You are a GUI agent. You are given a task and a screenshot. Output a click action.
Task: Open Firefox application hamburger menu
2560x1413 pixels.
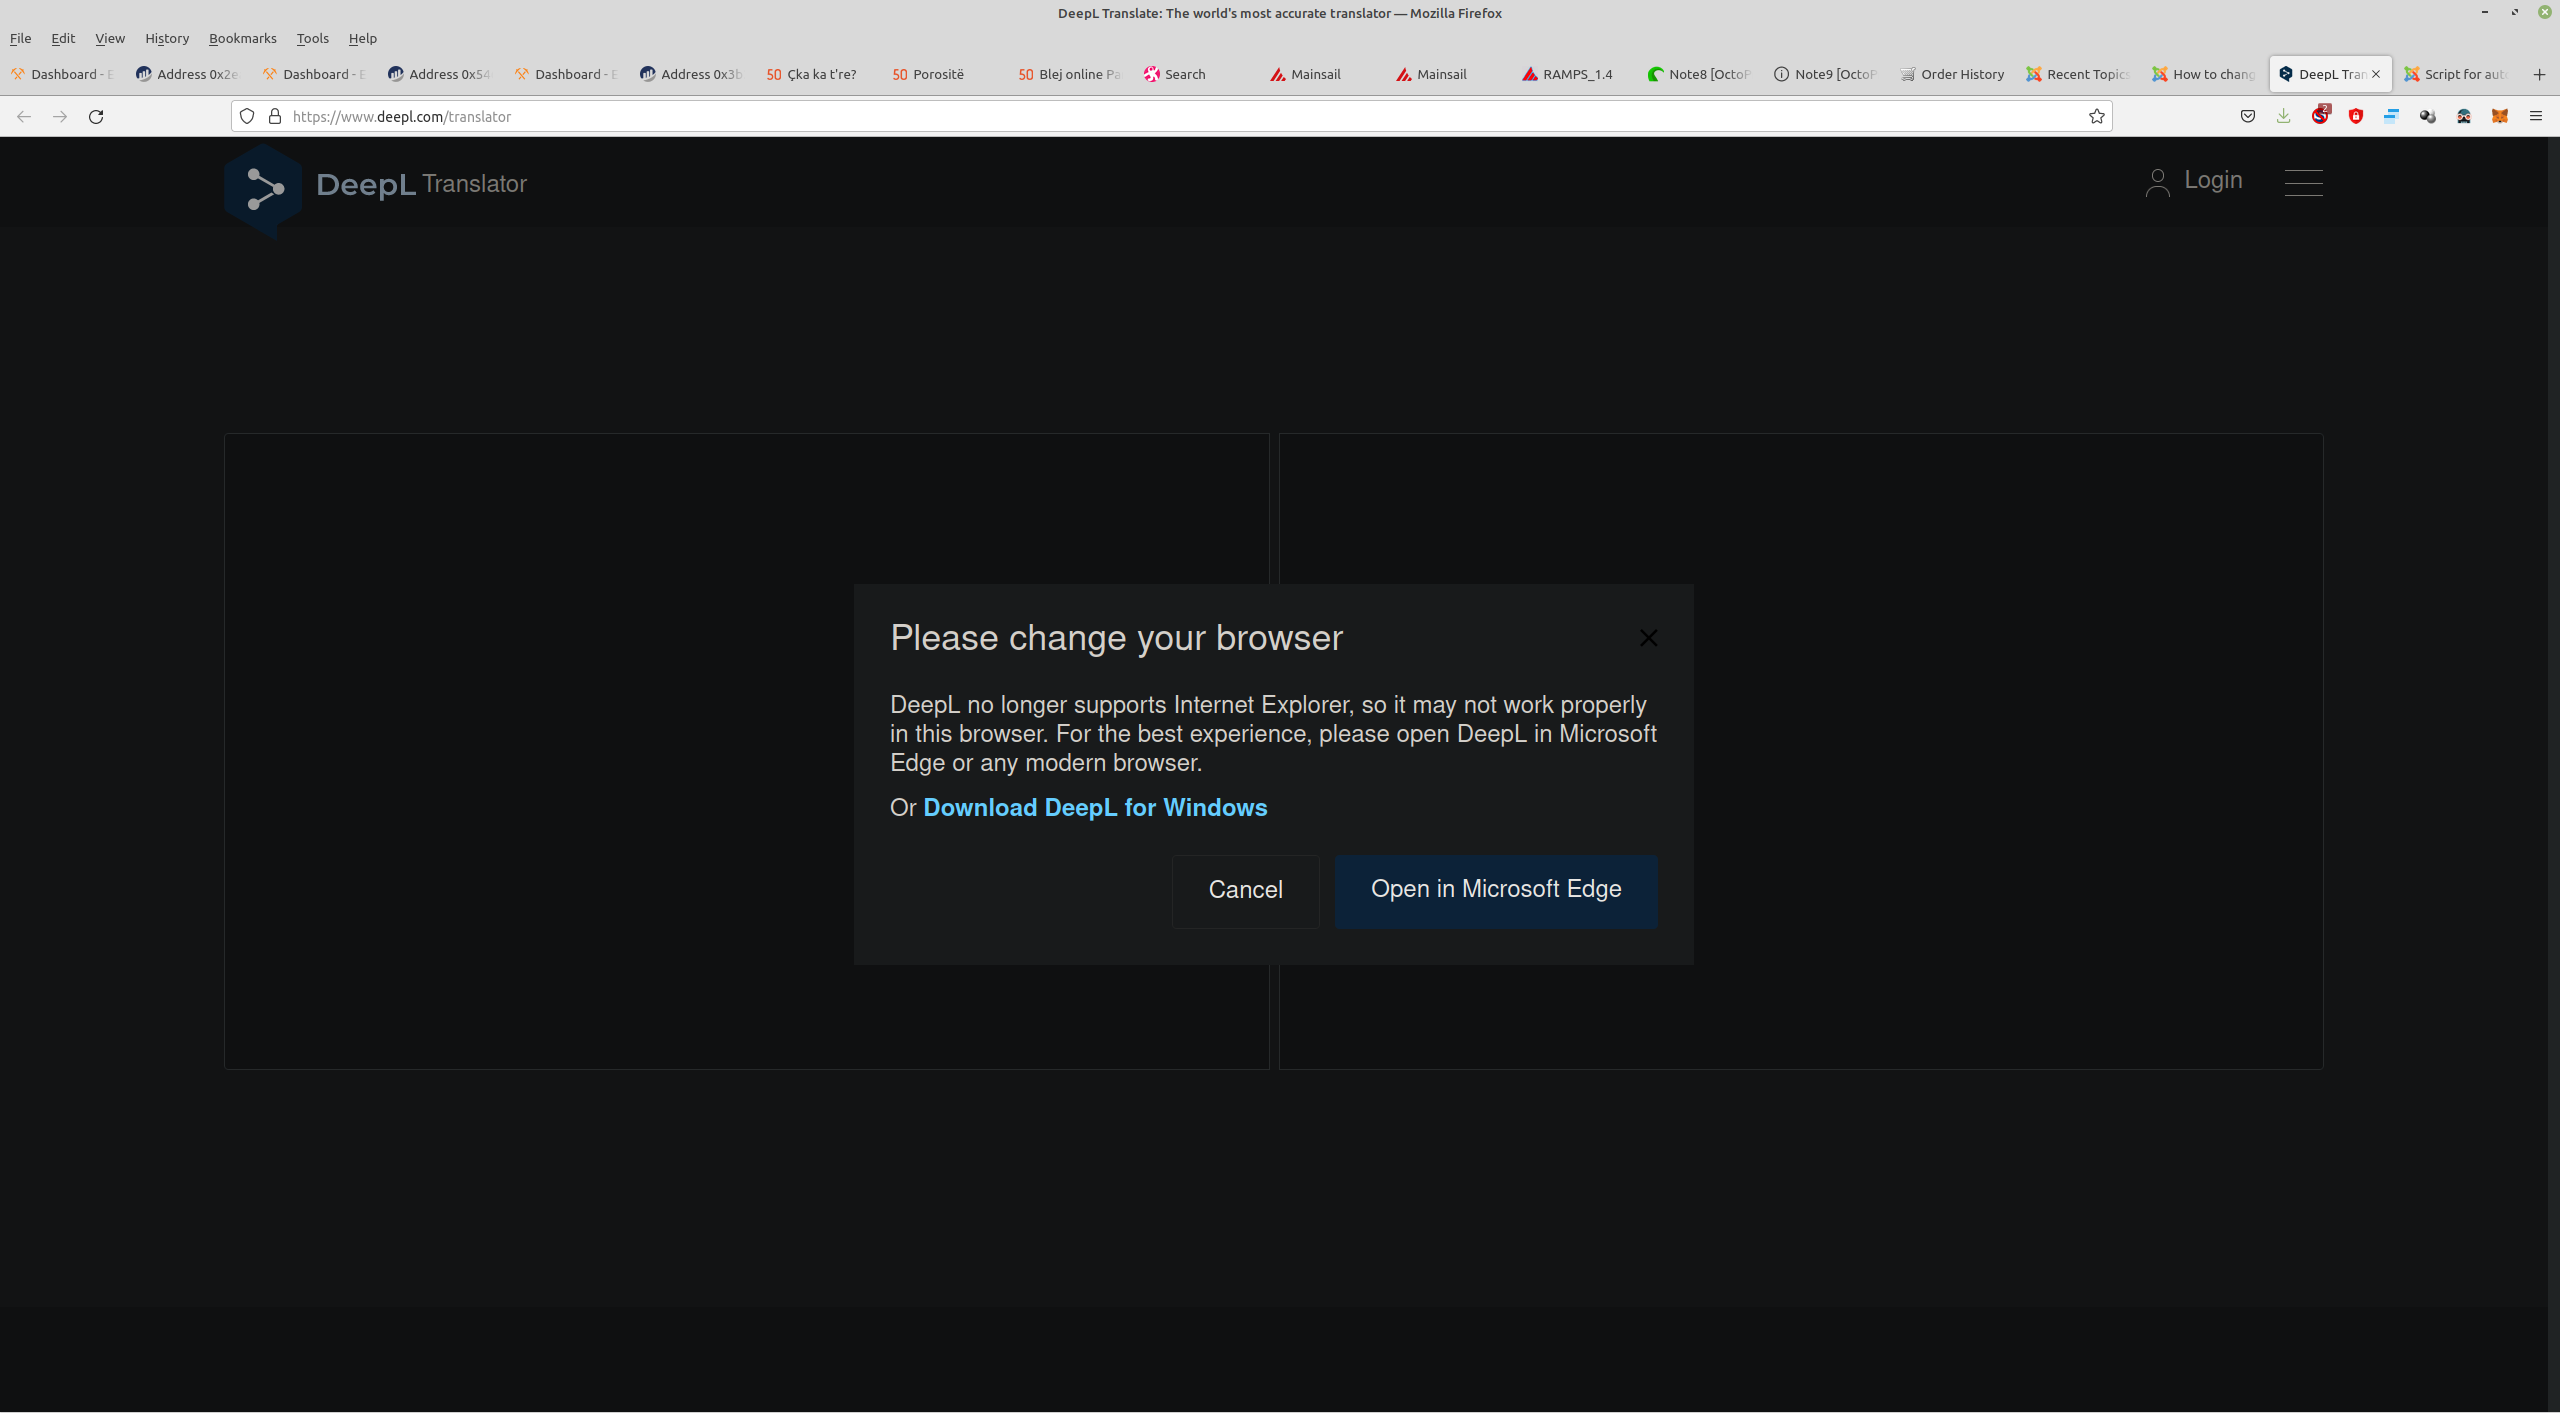click(x=2535, y=116)
